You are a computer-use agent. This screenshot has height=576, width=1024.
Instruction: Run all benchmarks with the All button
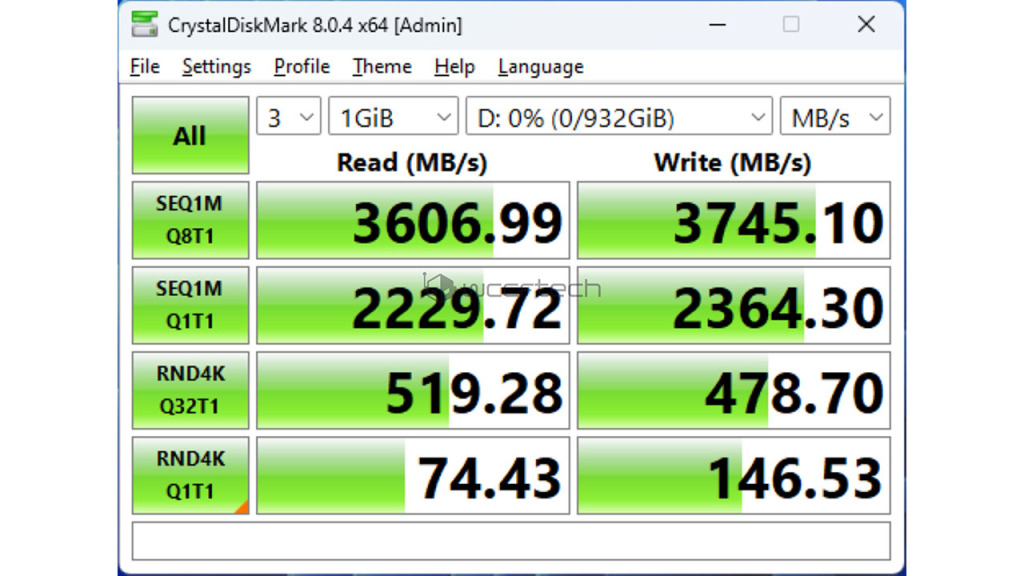click(x=190, y=135)
